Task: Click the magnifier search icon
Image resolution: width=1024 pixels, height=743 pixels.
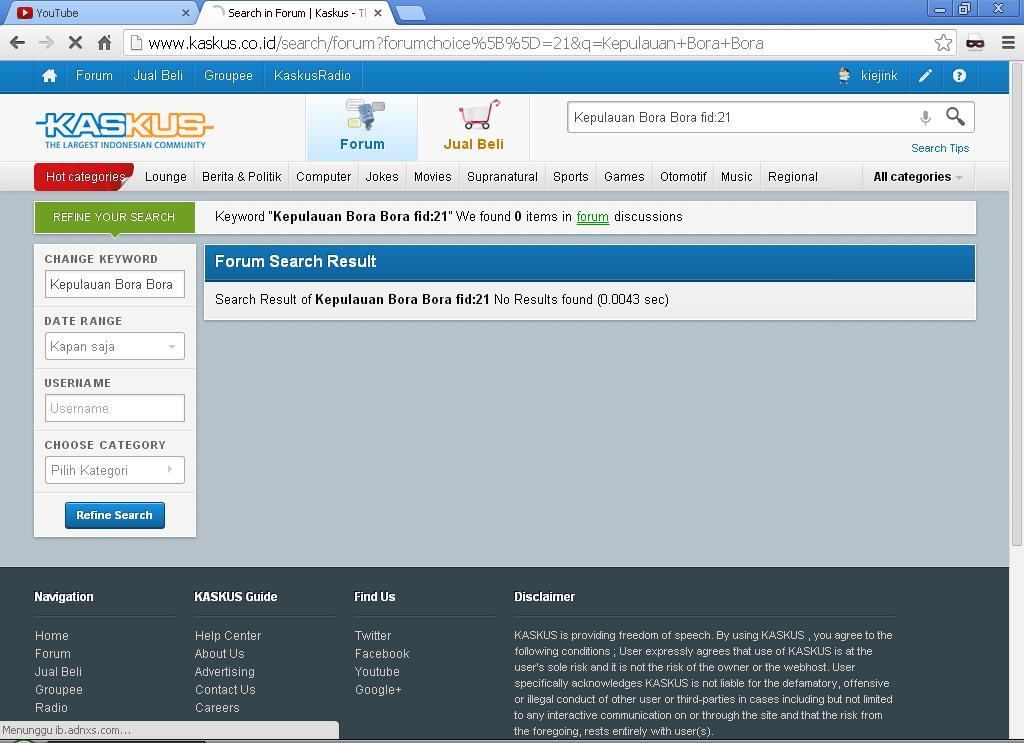Action: pos(955,117)
